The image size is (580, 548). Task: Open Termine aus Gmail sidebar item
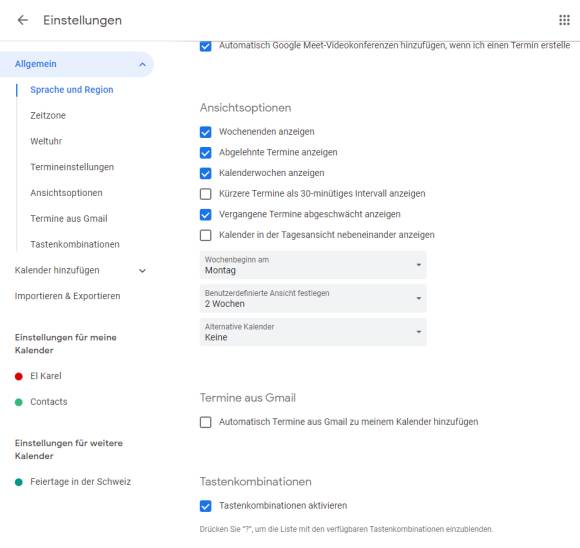tap(69, 219)
